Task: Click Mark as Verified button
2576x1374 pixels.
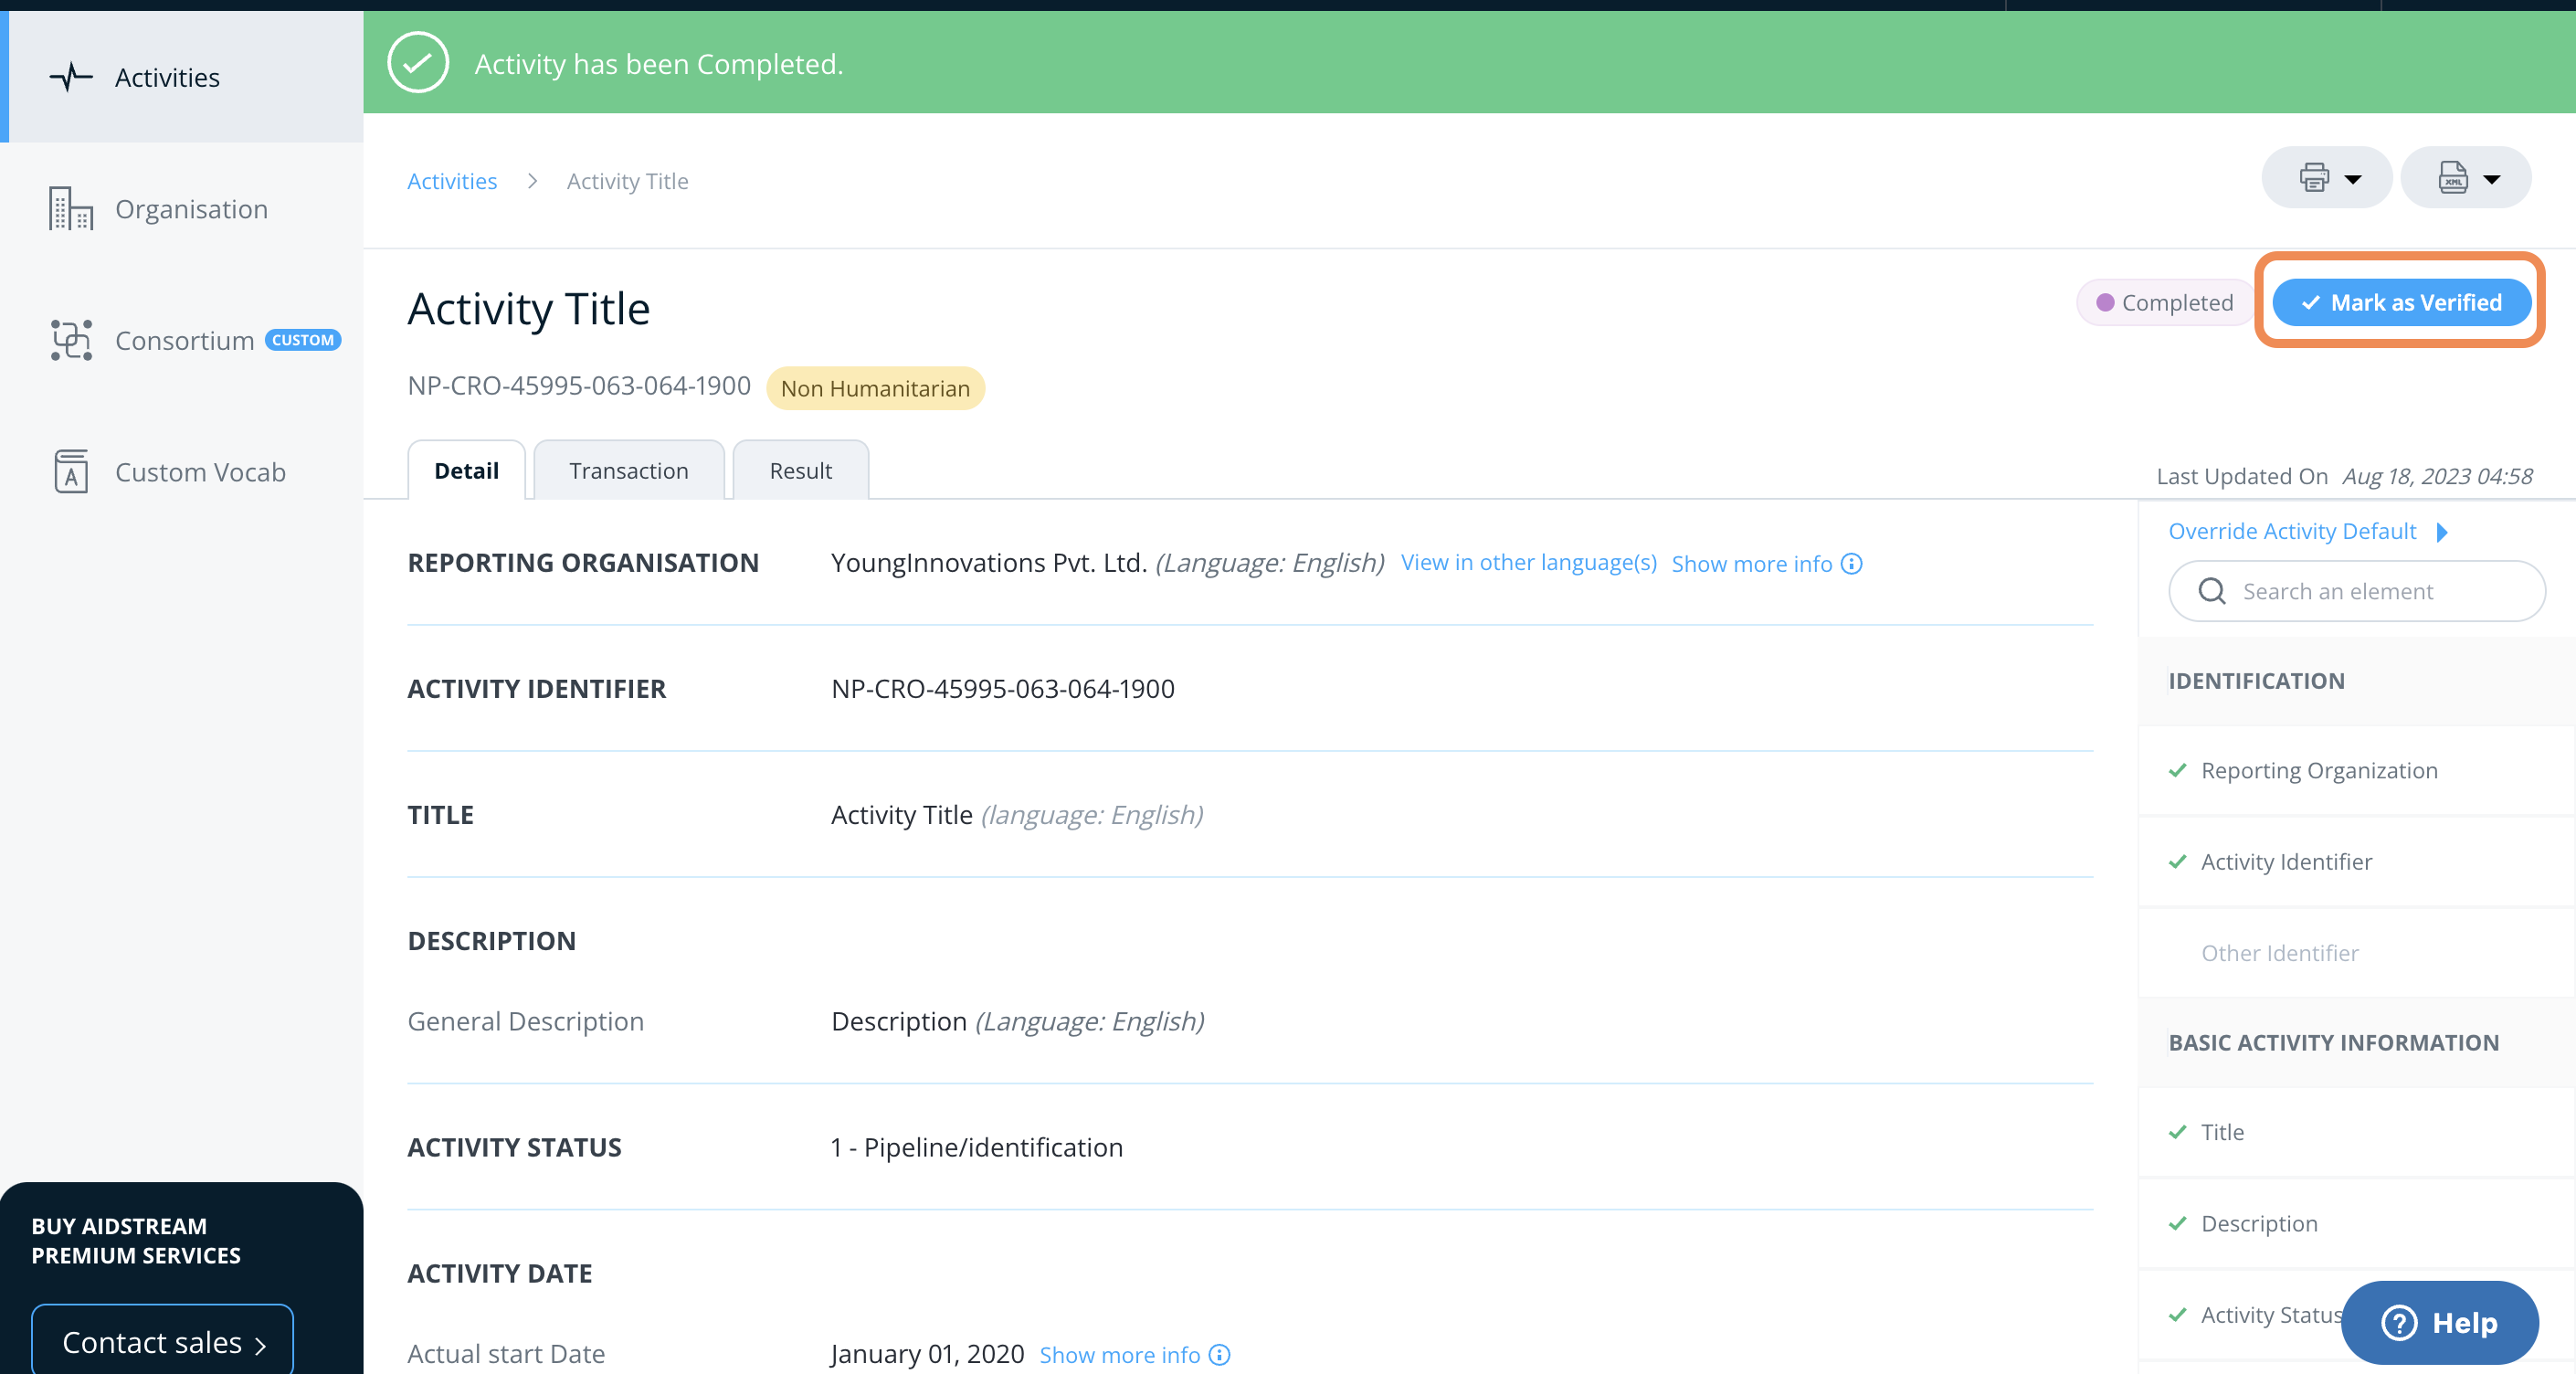Action: pos(2401,302)
